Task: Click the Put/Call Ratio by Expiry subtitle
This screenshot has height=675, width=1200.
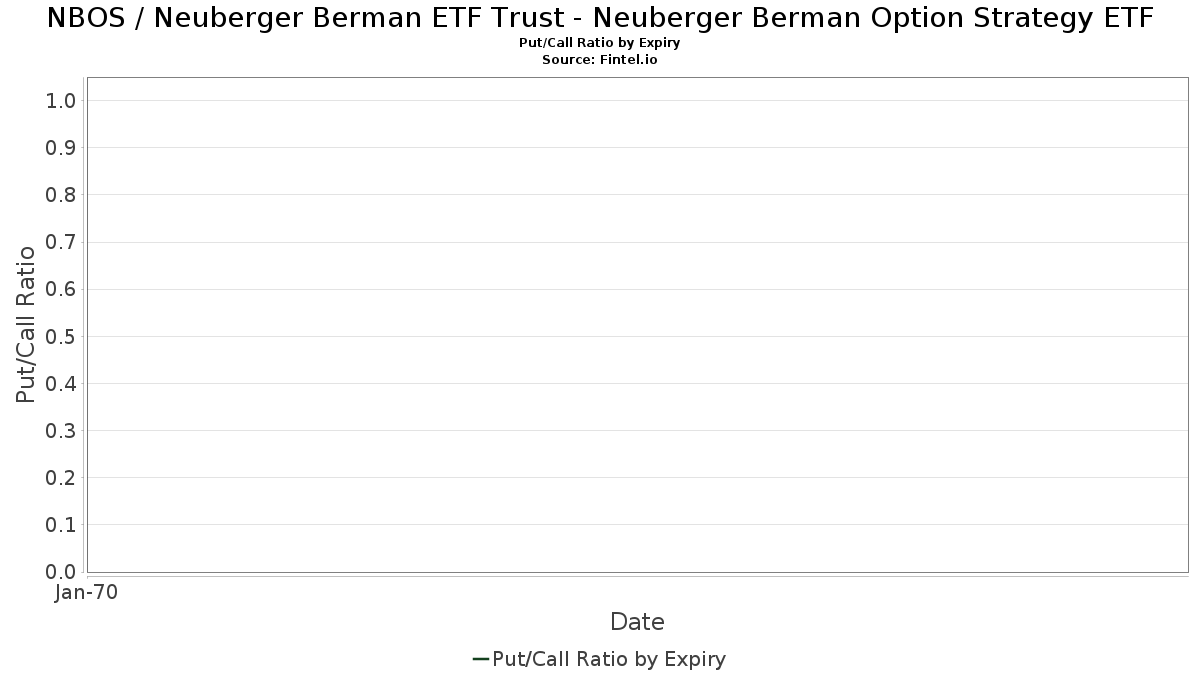Action: point(600,43)
